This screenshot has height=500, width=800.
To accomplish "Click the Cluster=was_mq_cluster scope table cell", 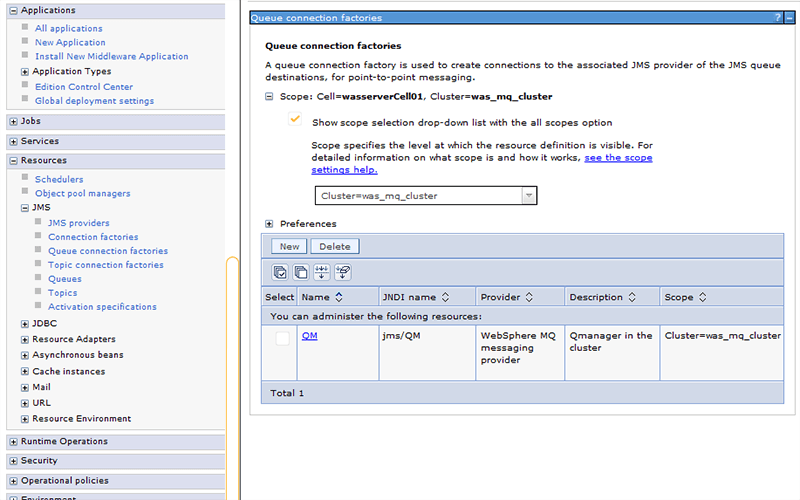I will pyautogui.click(x=722, y=353).
